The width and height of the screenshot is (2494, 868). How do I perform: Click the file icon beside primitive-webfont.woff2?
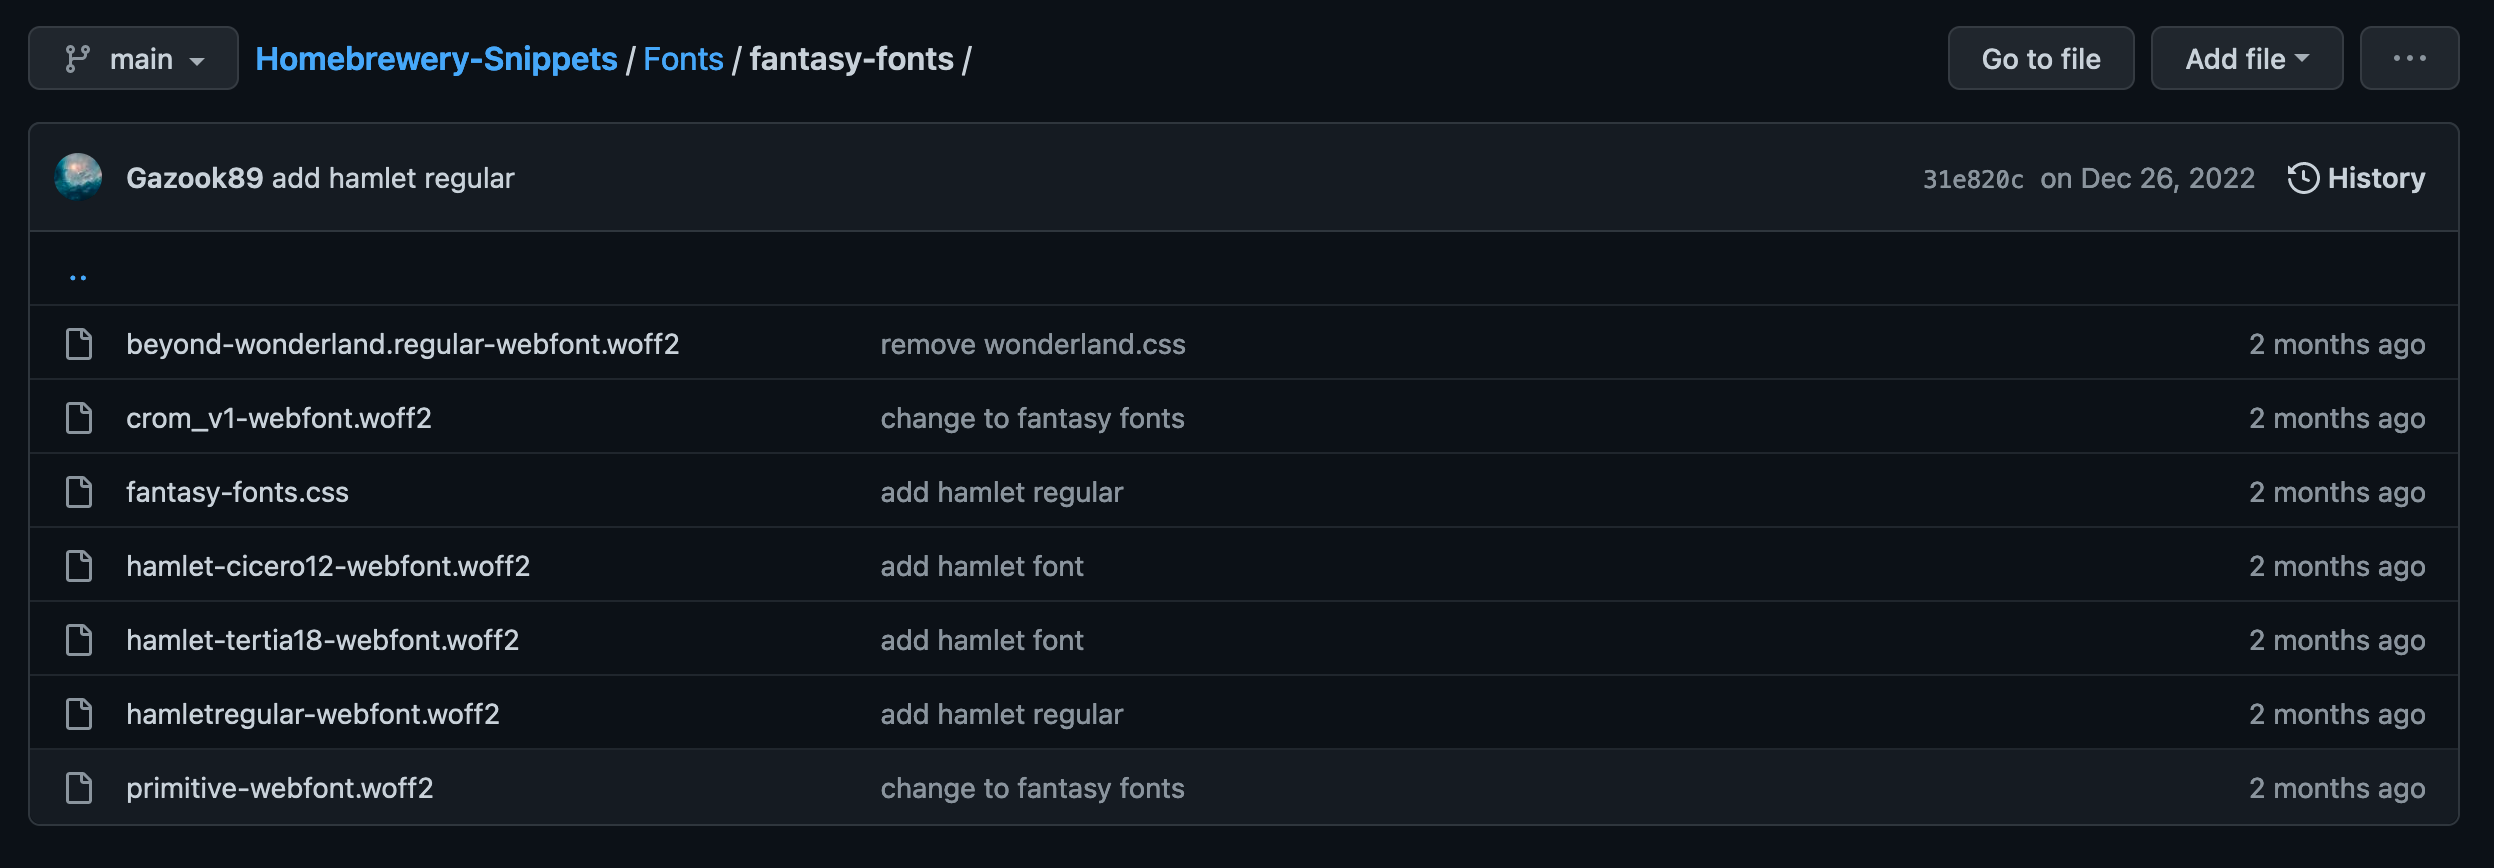[79, 788]
